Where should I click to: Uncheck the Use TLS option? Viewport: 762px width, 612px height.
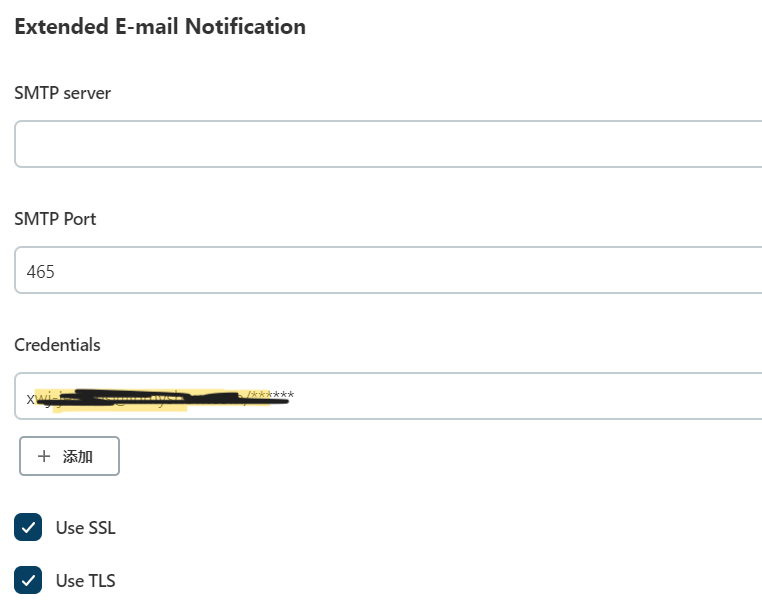pyautogui.click(x=28, y=580)
